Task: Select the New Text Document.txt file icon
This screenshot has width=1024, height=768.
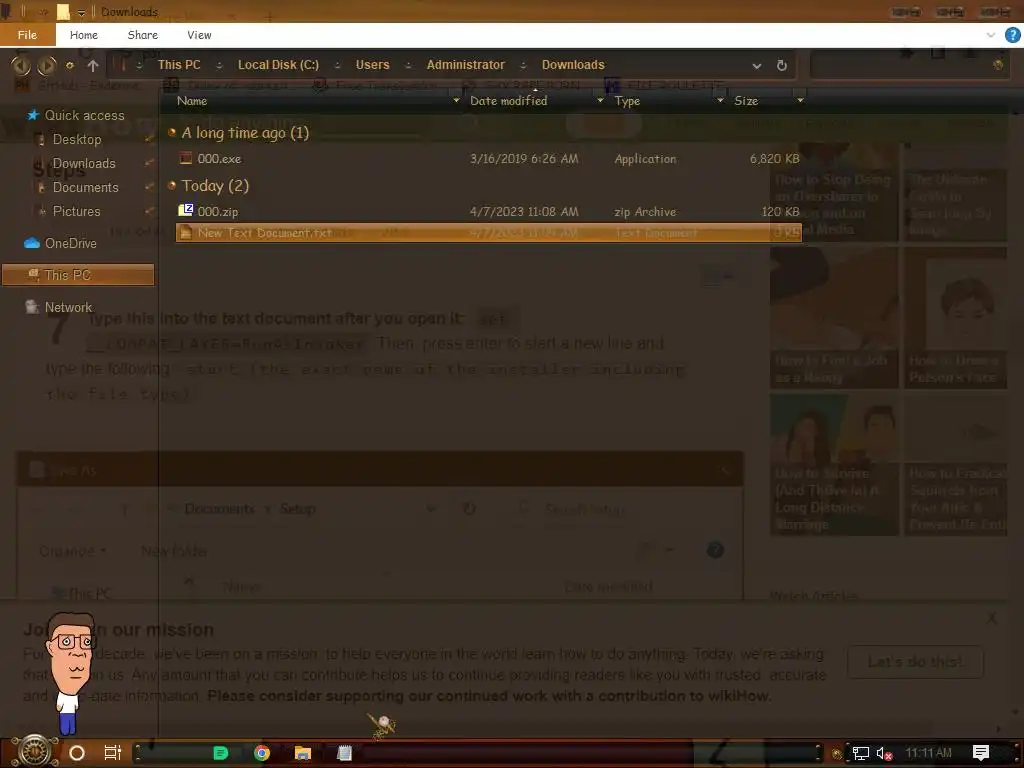Action: [186, 232]
